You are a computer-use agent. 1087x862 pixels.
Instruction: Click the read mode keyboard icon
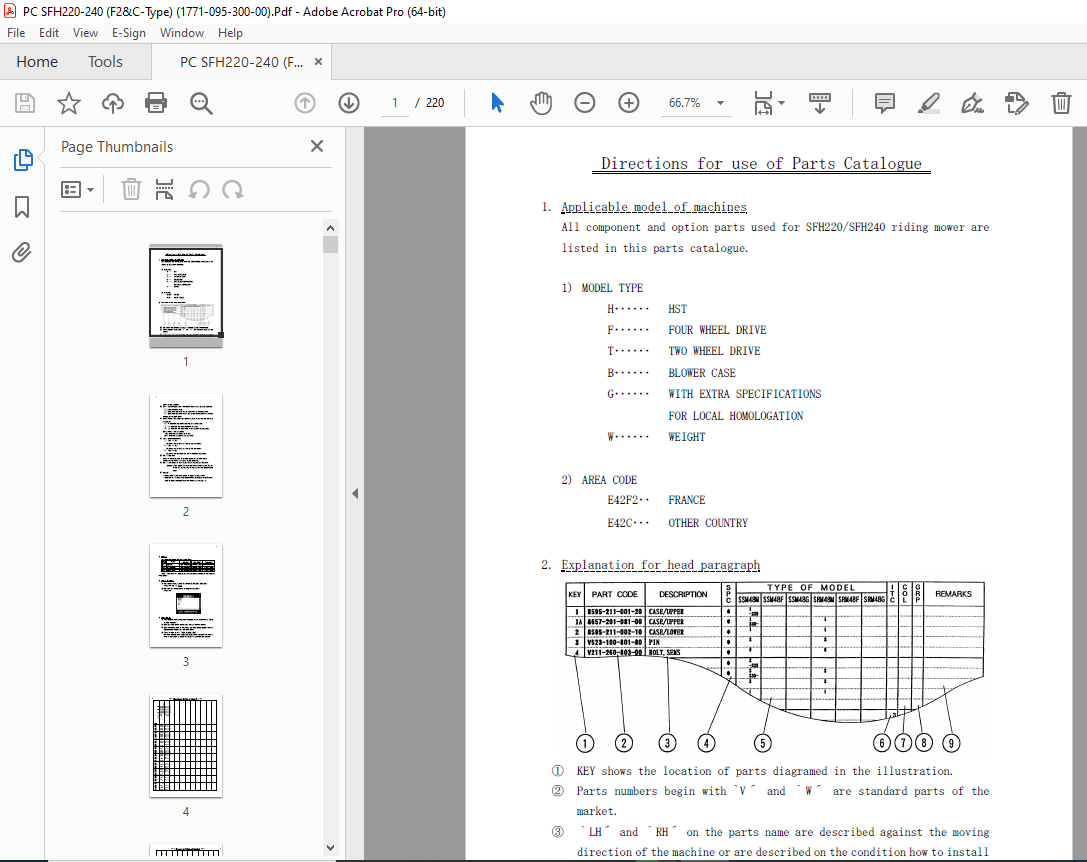(x=819, y=103)
